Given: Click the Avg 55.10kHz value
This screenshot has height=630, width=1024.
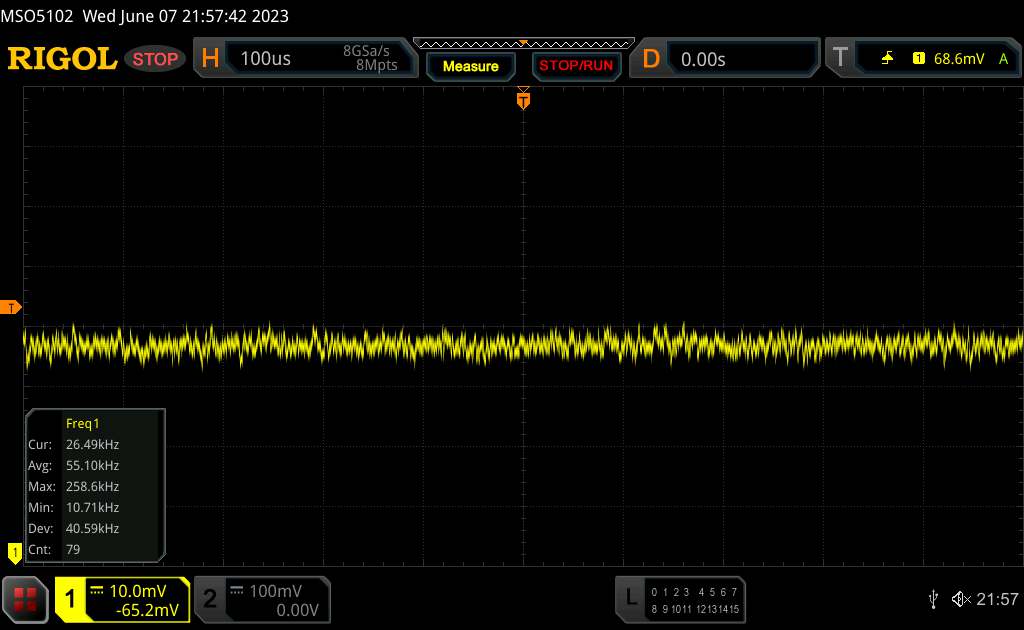Looking at the screenshot, I should (92, 465).
